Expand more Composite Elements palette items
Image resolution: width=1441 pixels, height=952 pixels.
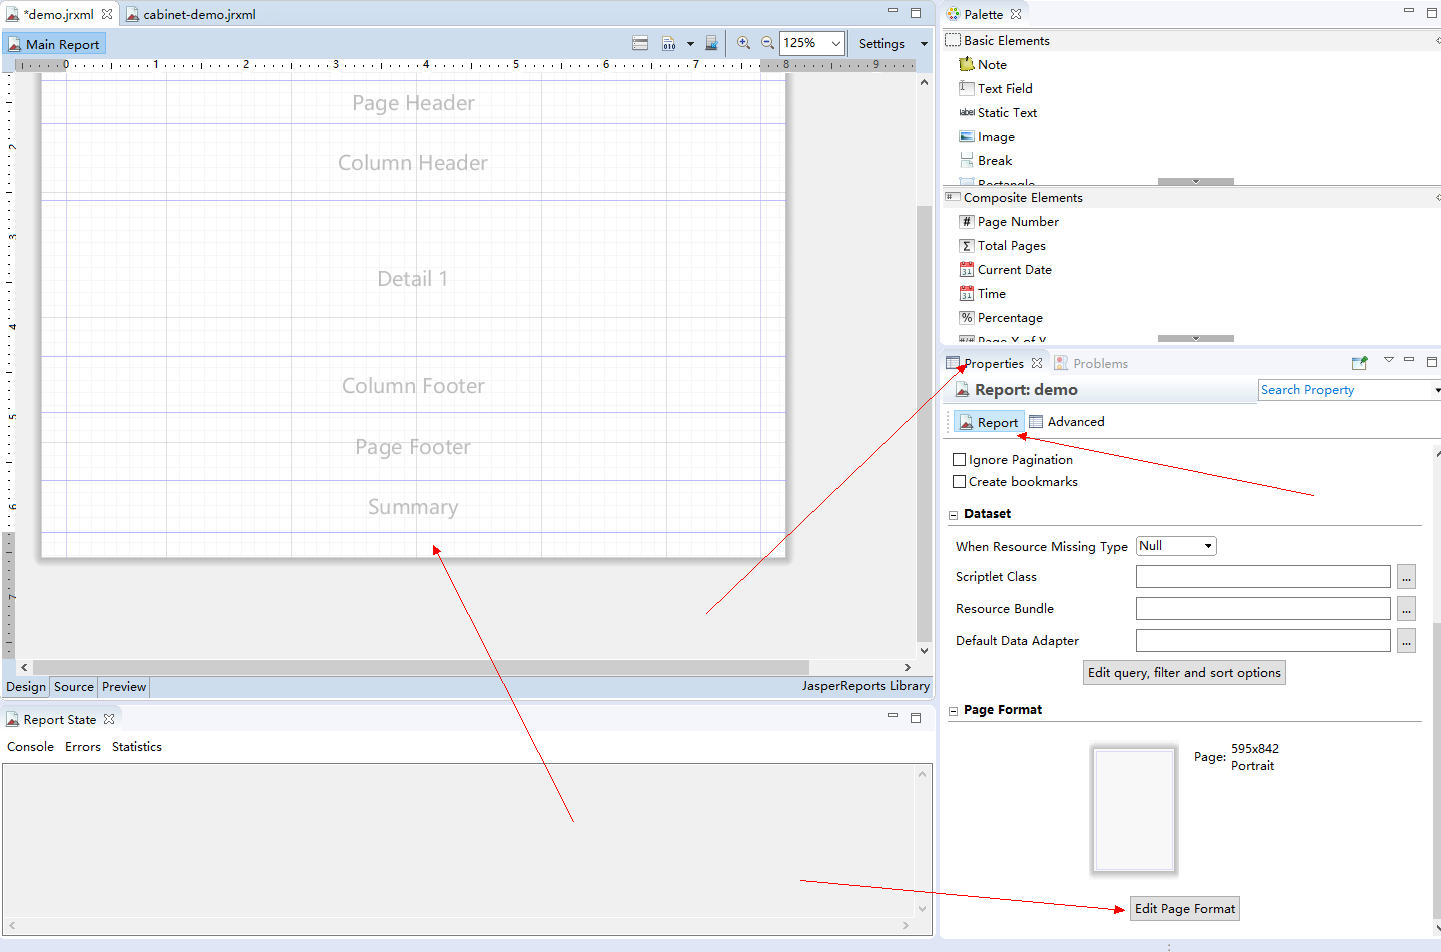(x=1196, y=339)
